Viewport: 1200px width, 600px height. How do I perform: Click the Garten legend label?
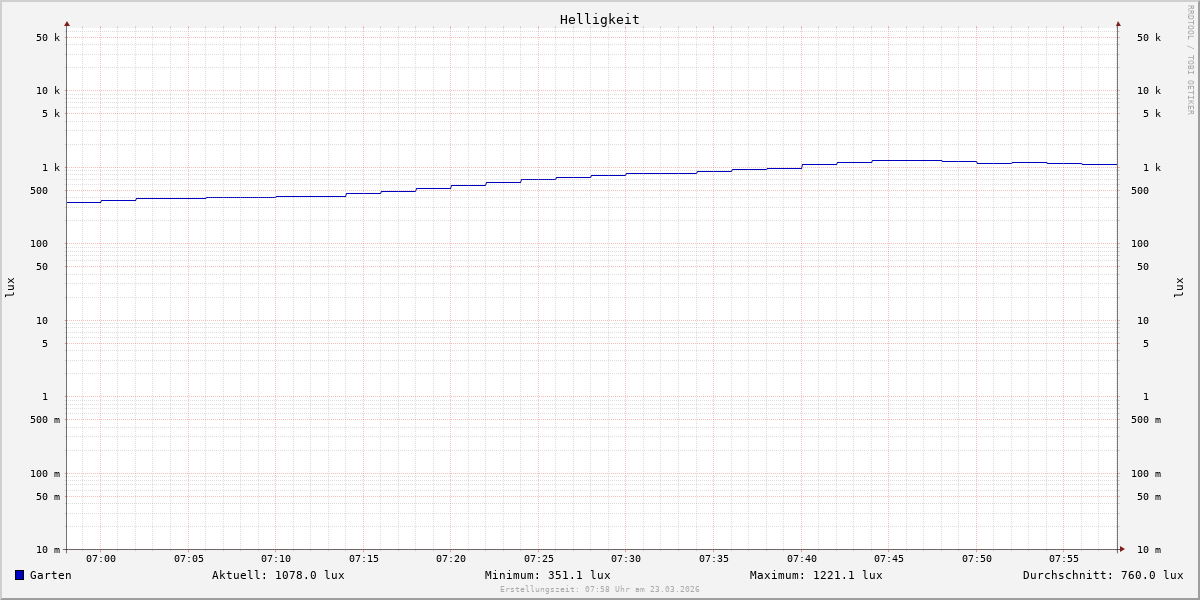click(x=50, y=575)
